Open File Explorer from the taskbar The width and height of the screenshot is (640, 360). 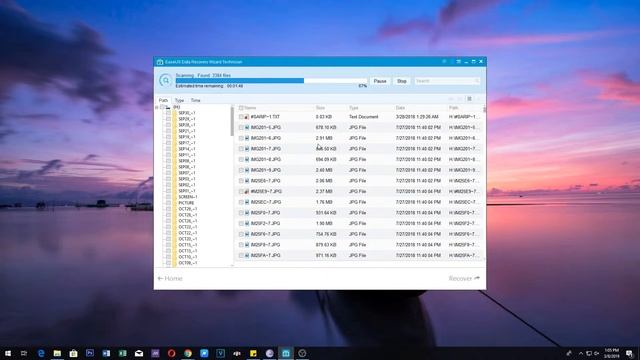pos(57,353)
